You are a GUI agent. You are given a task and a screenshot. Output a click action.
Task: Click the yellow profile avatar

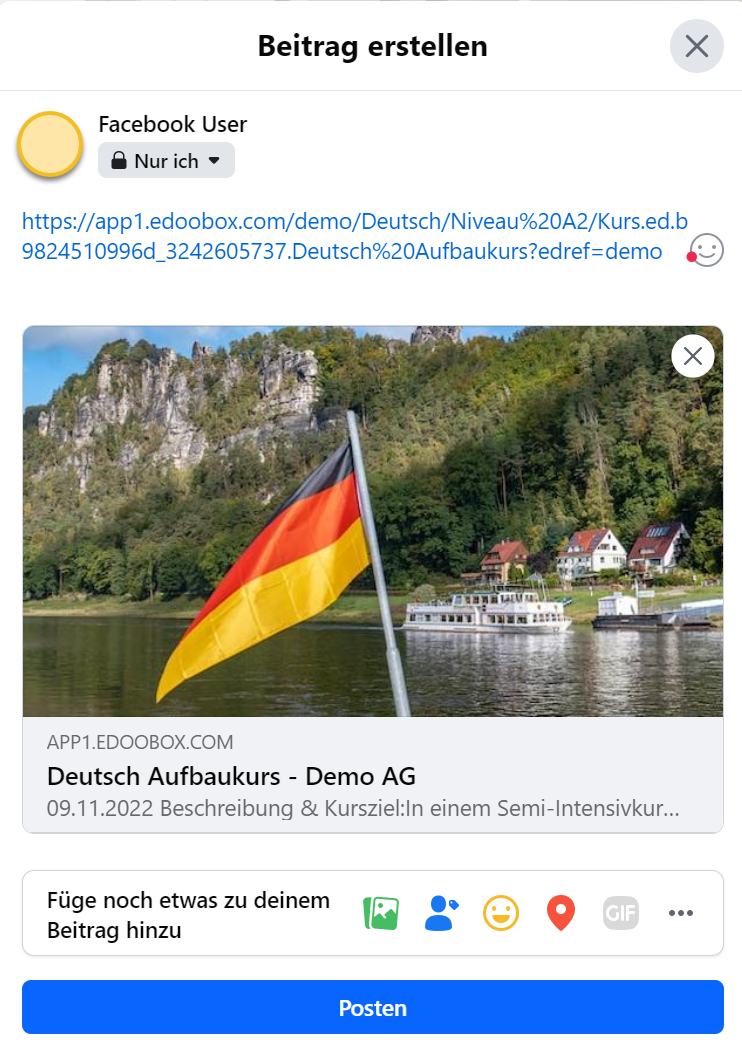pyautogui.click(x=50, y=145)
